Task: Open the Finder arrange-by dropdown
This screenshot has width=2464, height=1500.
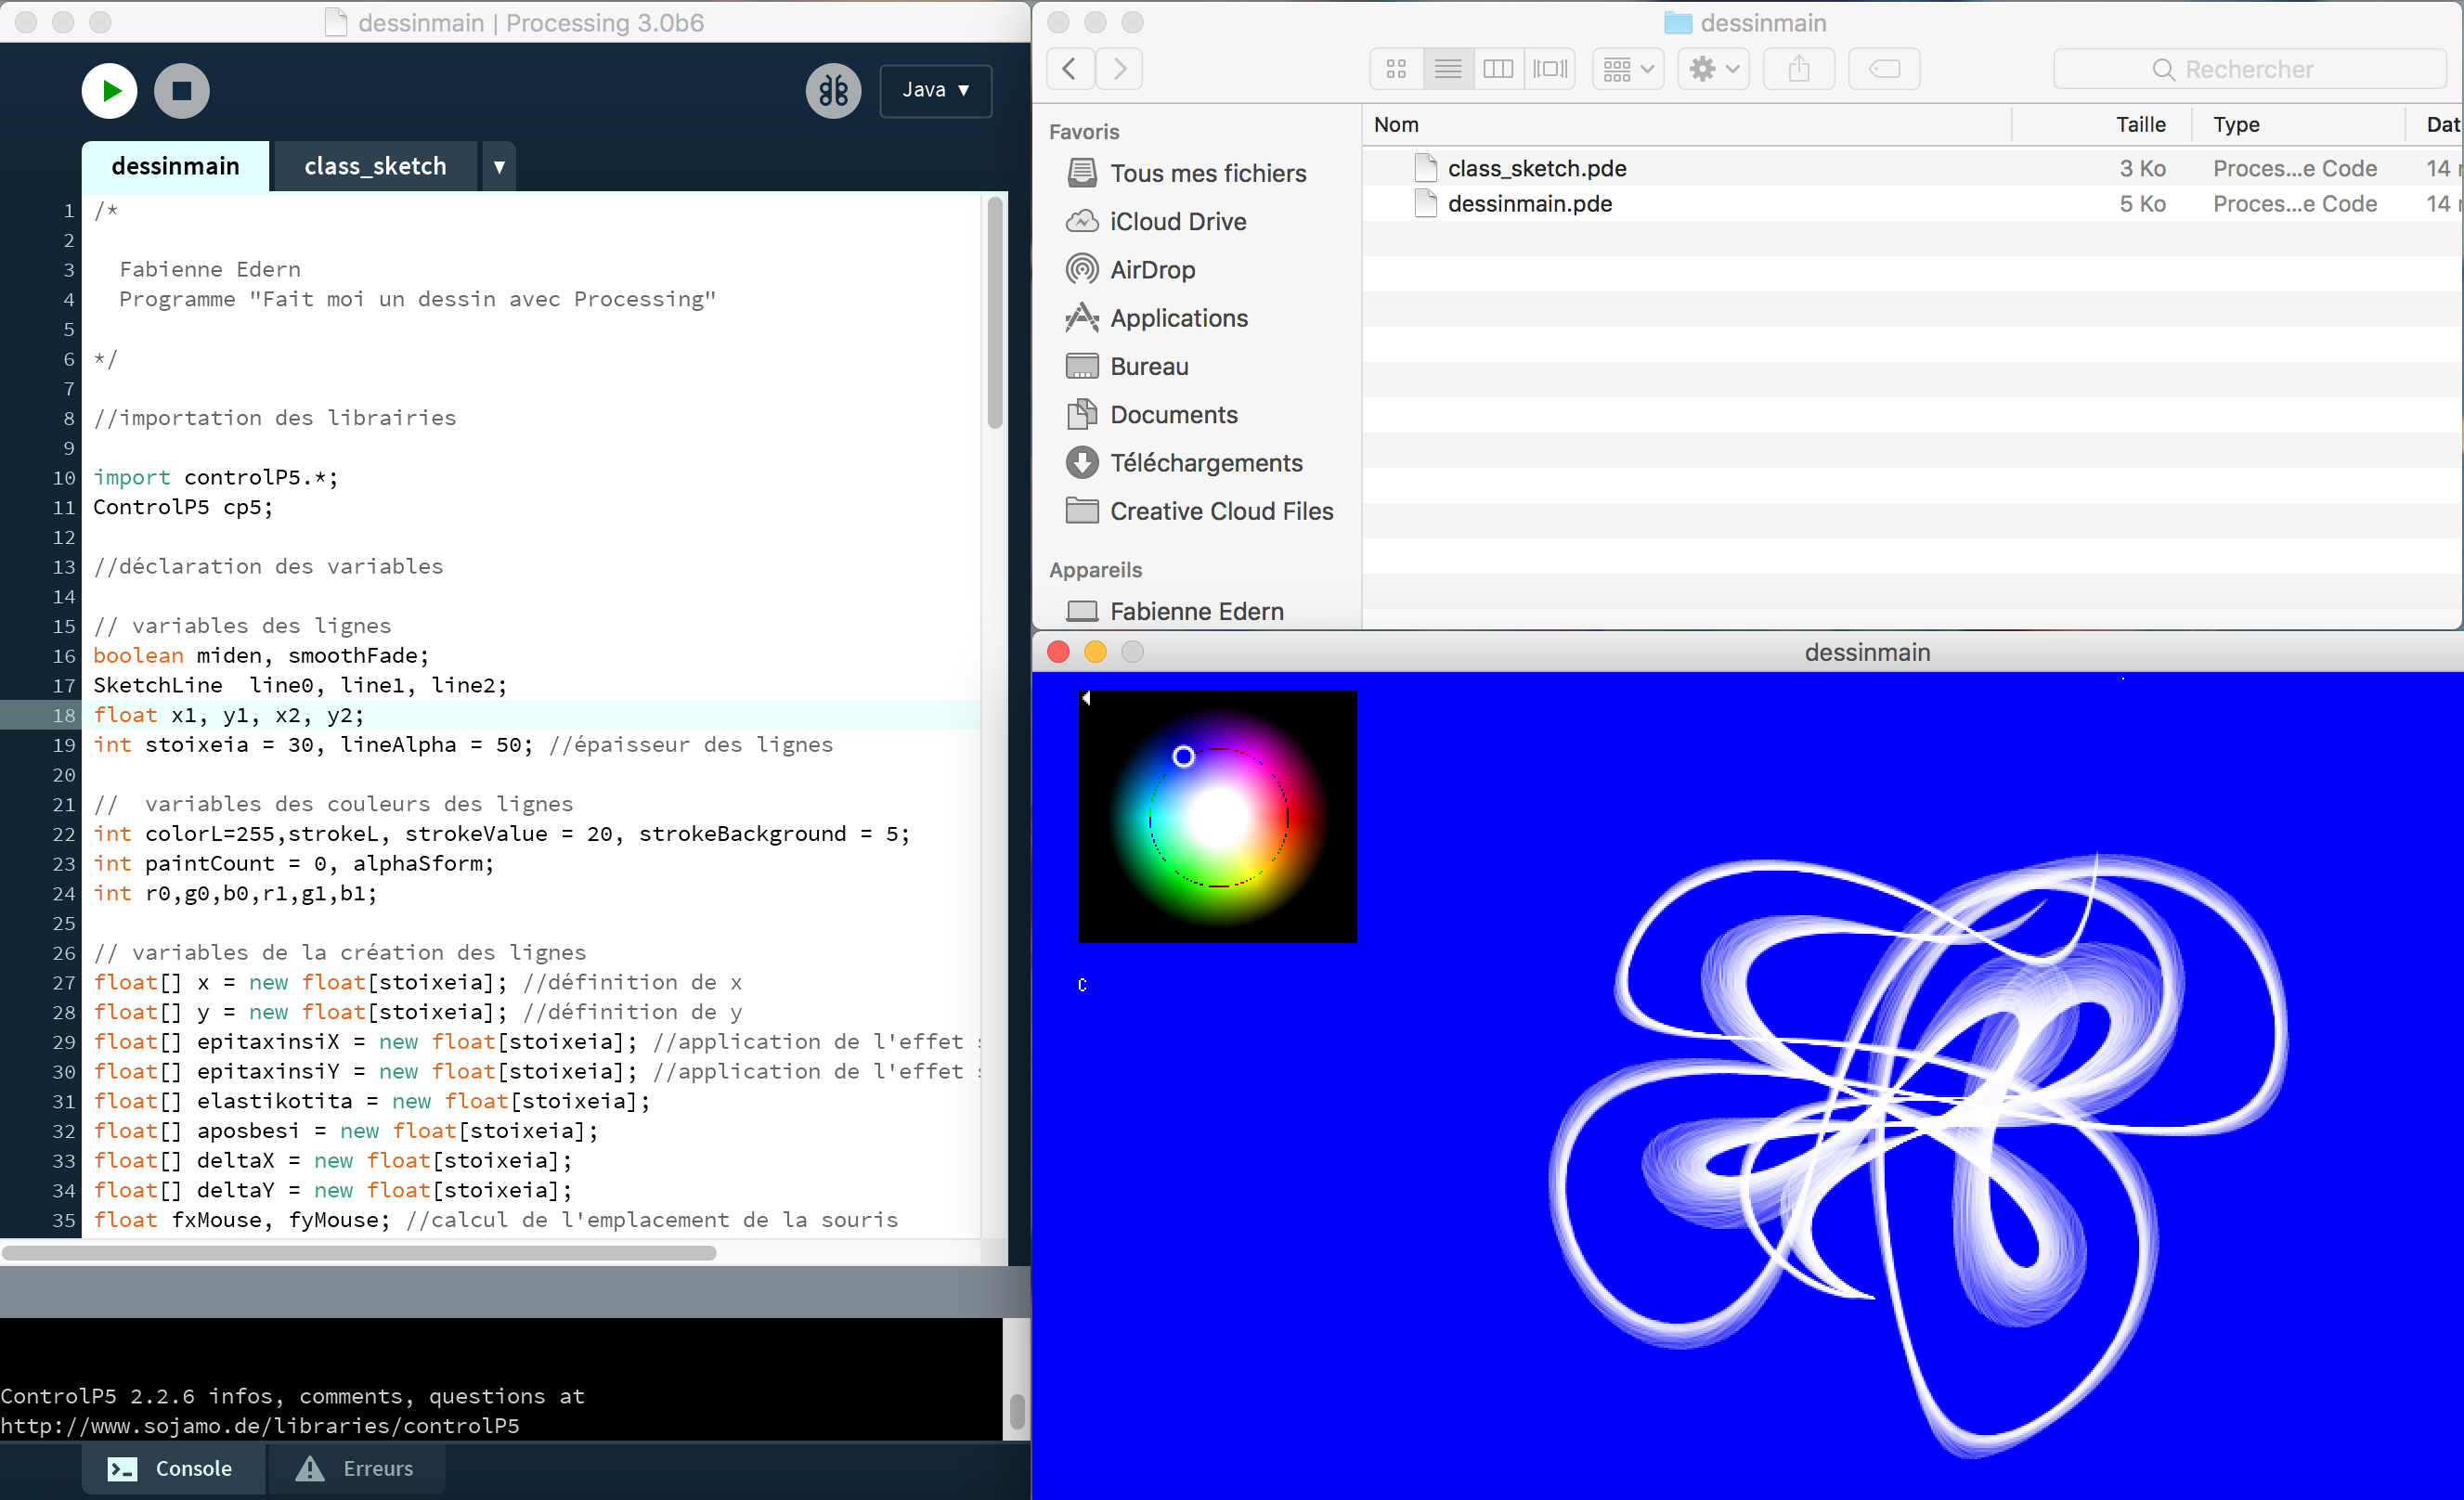Action: tap(1627, 69)
